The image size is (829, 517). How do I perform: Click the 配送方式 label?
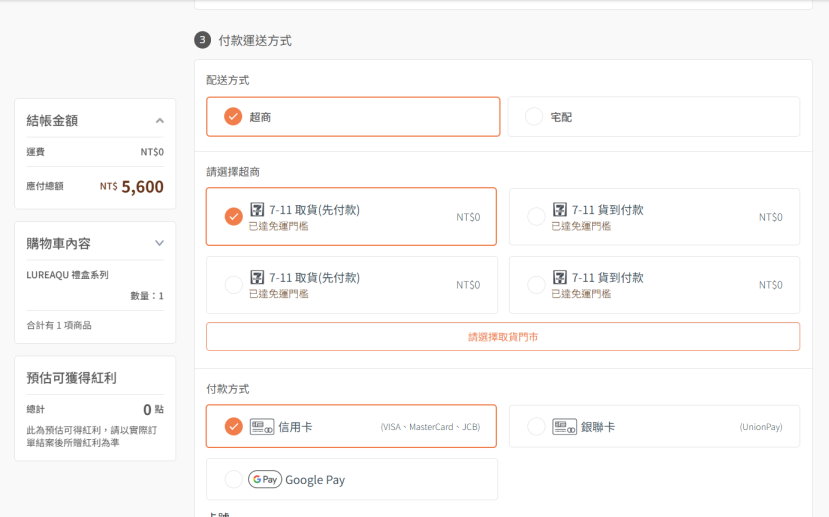click(x=228, y=80)
